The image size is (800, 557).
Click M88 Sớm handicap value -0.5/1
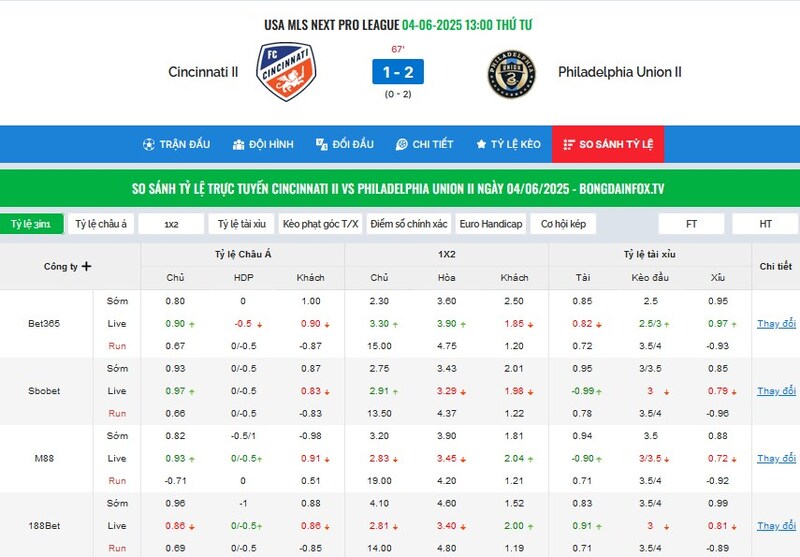(243, 436)
